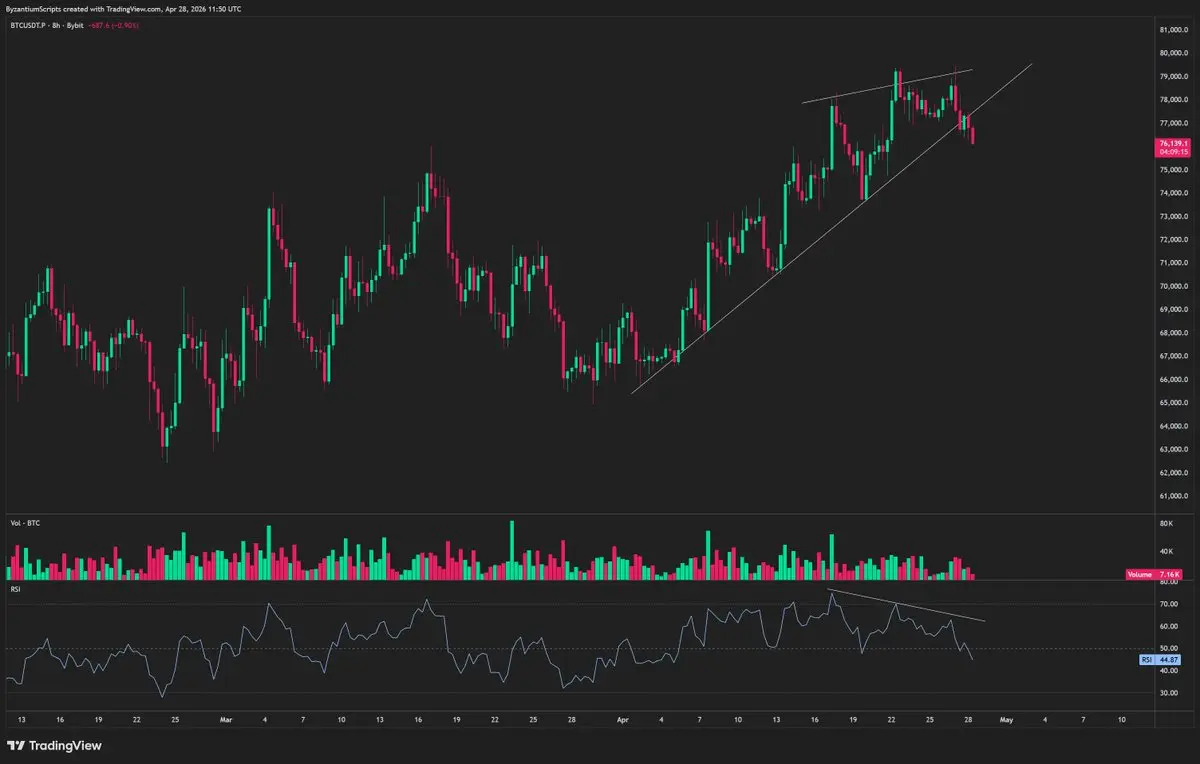1200x764 pixels.
Task: Click the 60.00 RSI scale label
Action: point(1167,627)
